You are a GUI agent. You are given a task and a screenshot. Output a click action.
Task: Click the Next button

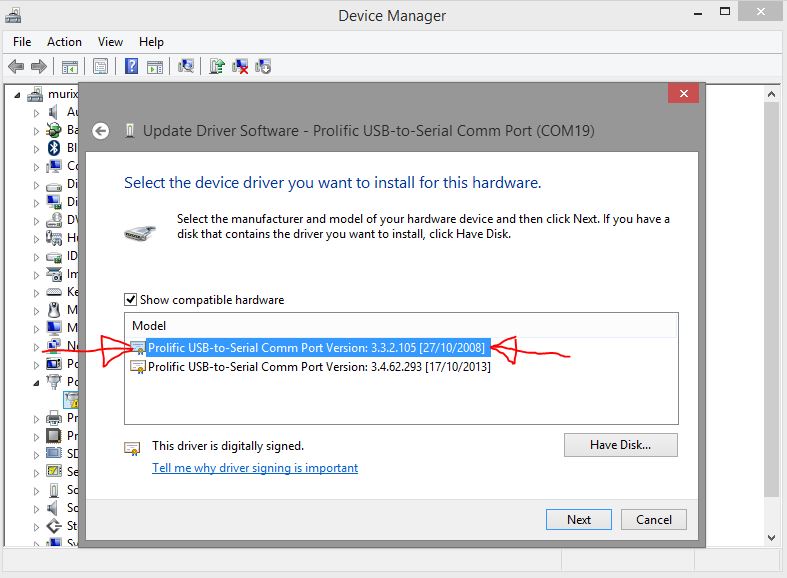coord(578,519)
